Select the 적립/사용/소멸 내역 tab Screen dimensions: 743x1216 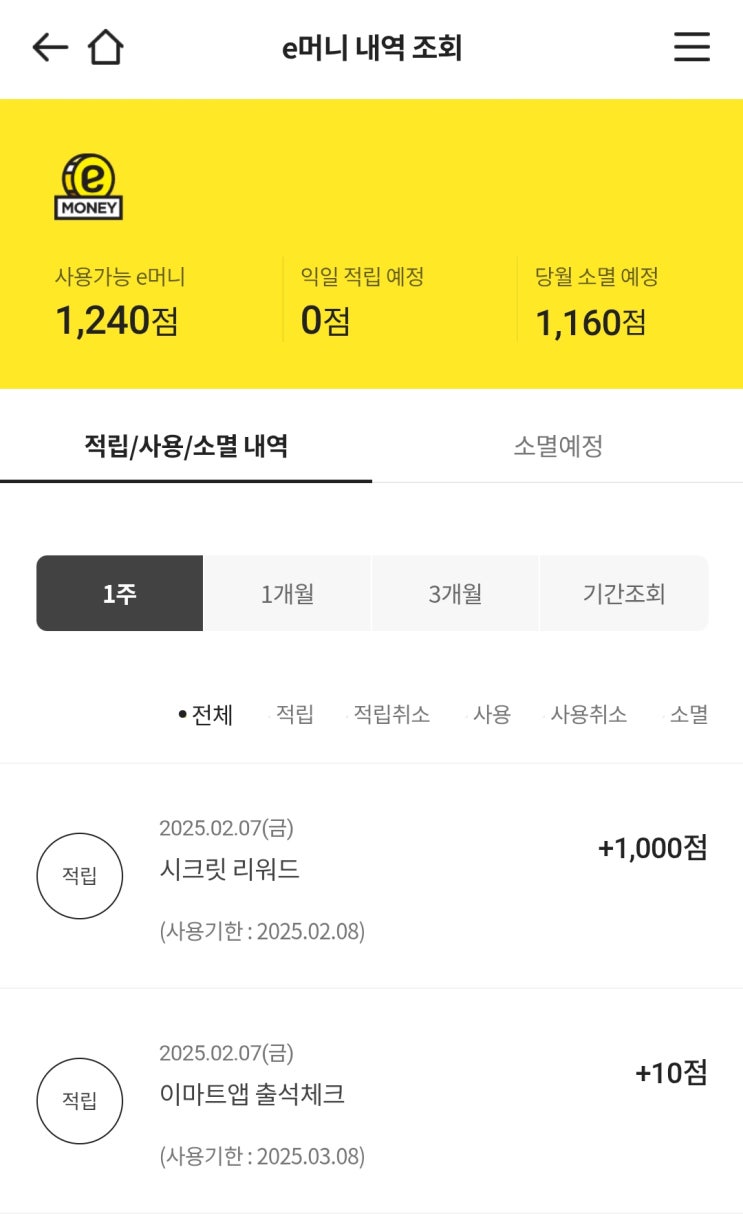pyautogui.click(x=186, y=446)
